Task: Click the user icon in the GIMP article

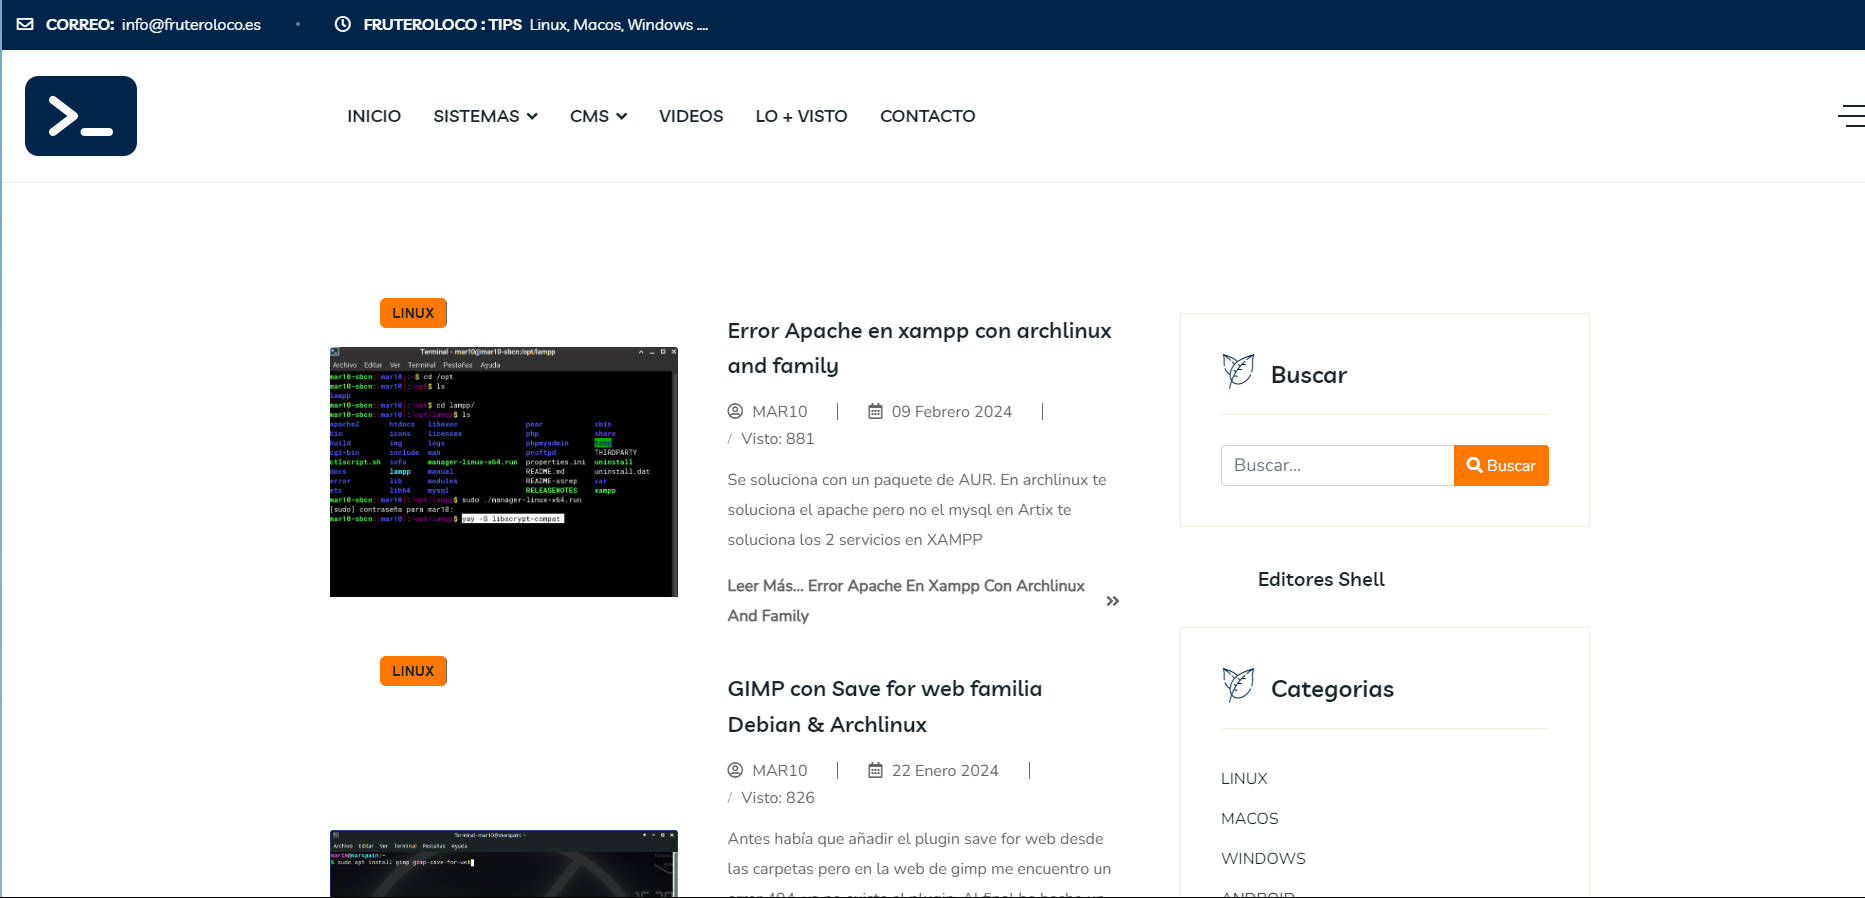Action: pos(735,770)
